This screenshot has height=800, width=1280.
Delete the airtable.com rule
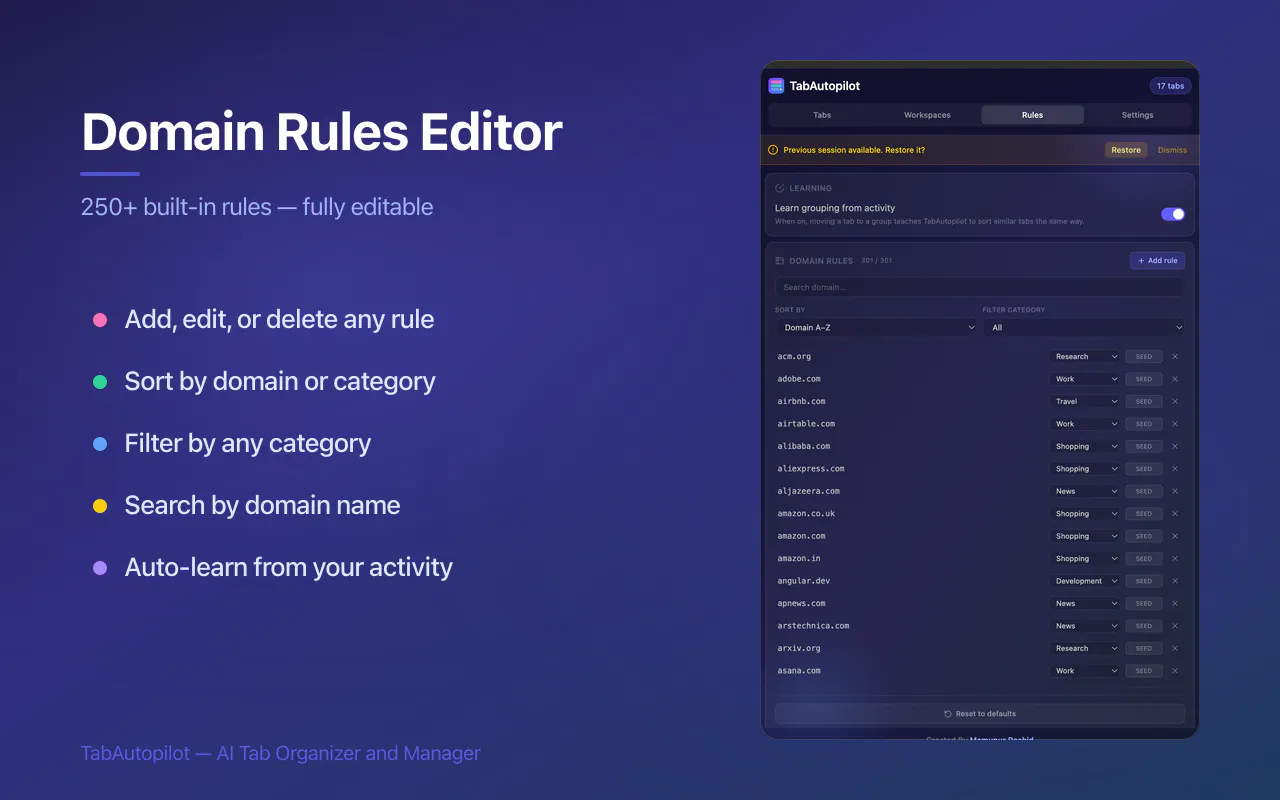(1175, 424)
